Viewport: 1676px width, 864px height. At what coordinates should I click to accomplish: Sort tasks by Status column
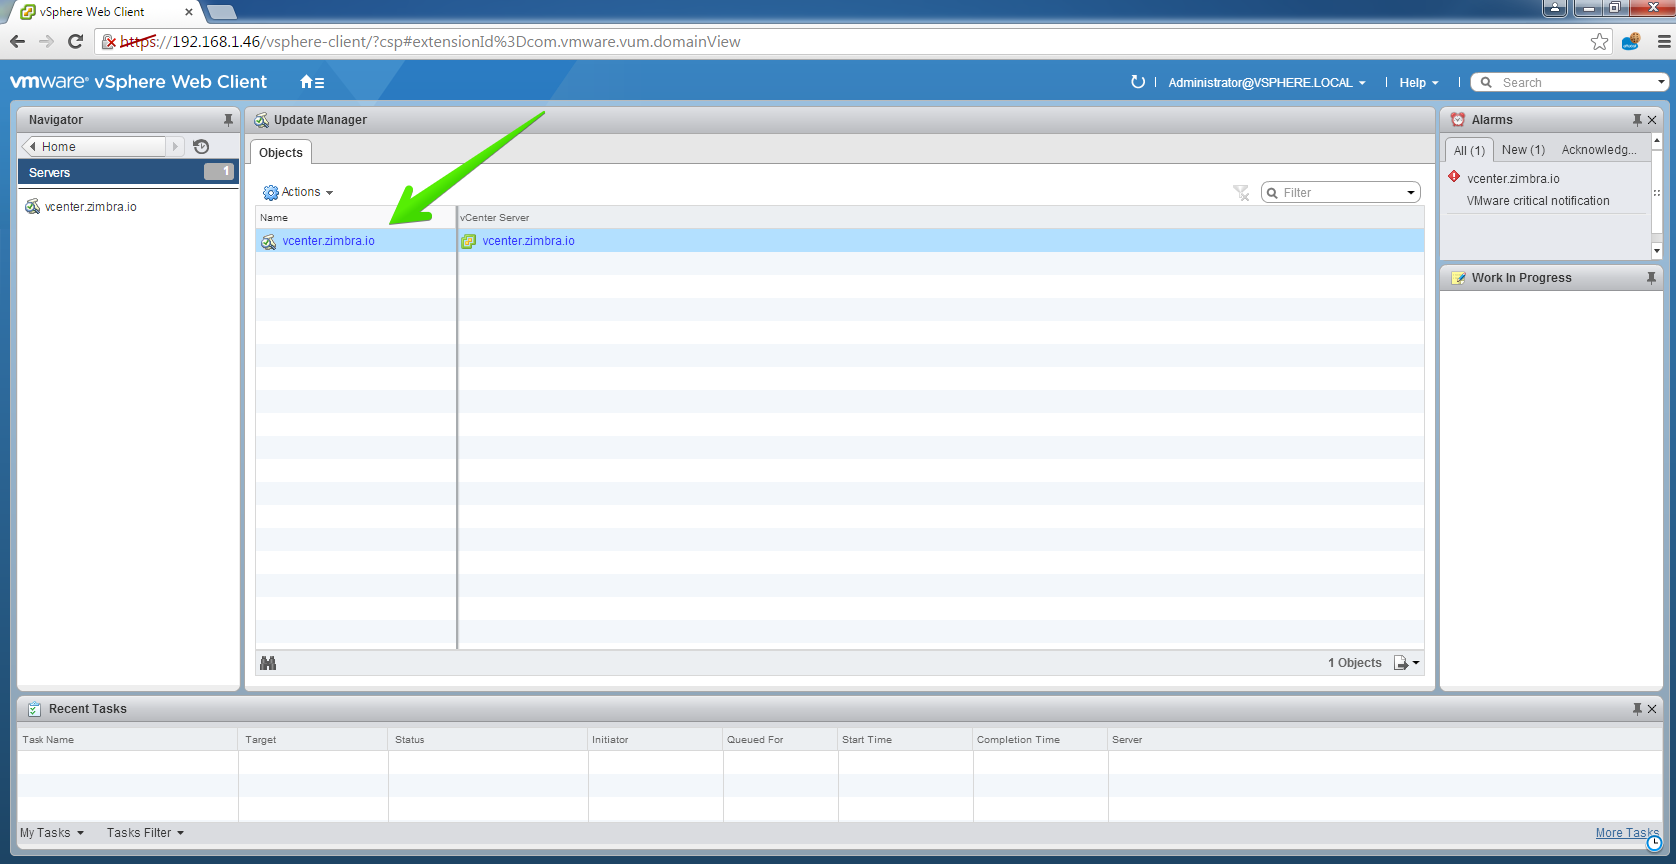(488, 740)
